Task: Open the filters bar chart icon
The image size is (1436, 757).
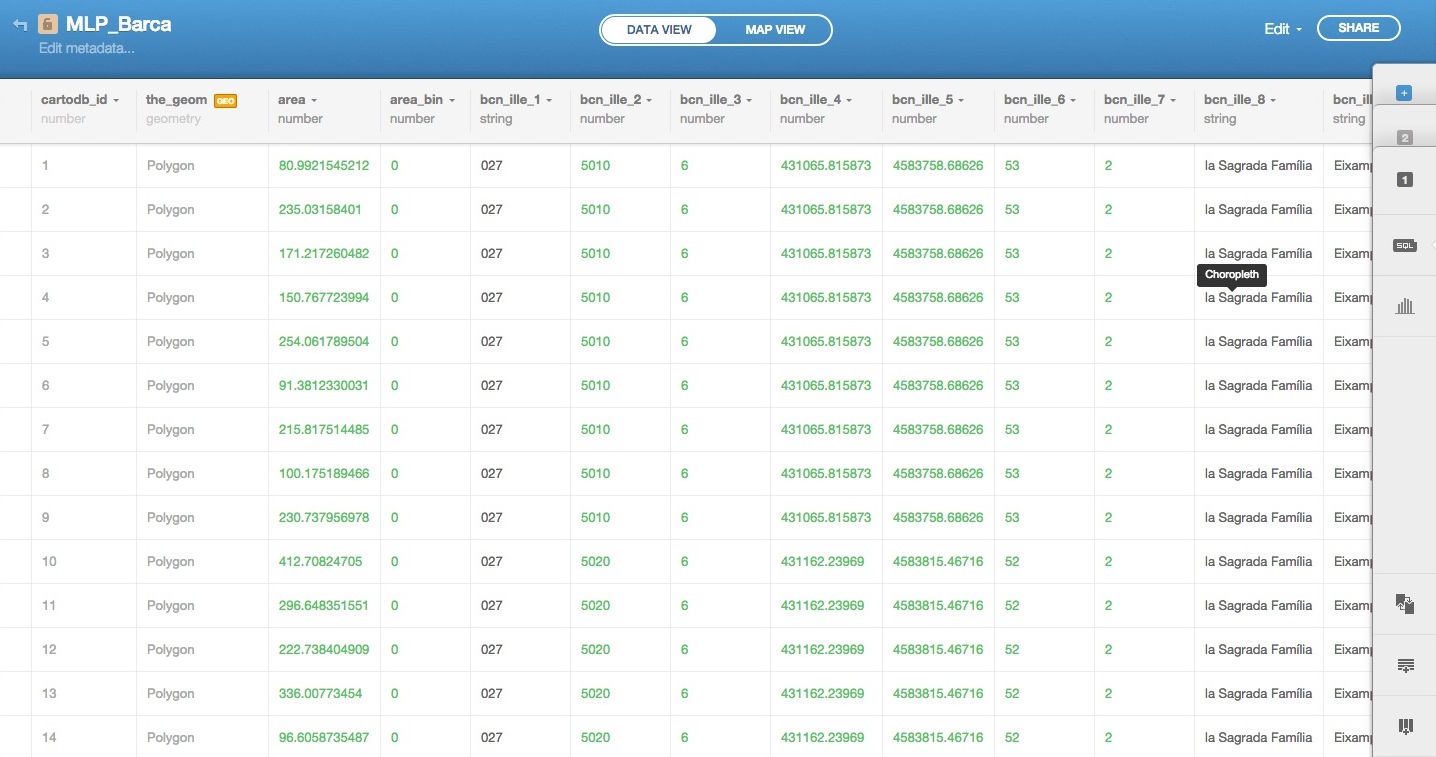Action: pos(1405,306)
